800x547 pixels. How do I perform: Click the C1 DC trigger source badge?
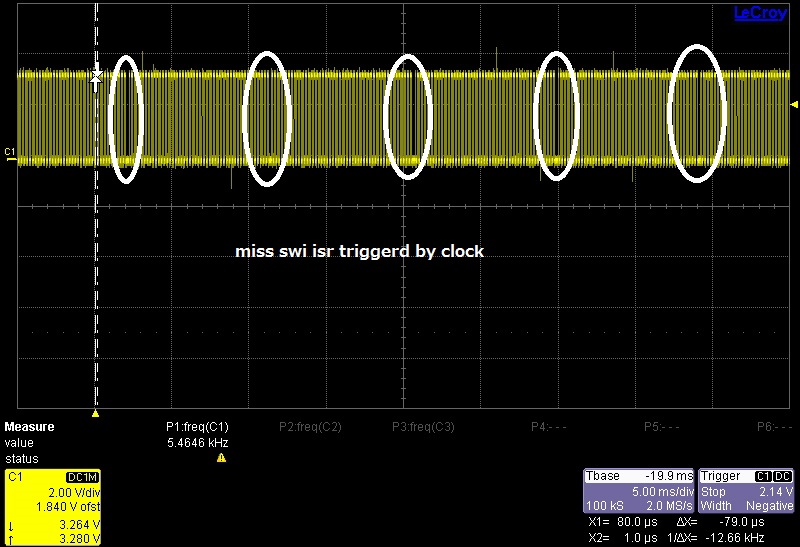tap(773, 476)
